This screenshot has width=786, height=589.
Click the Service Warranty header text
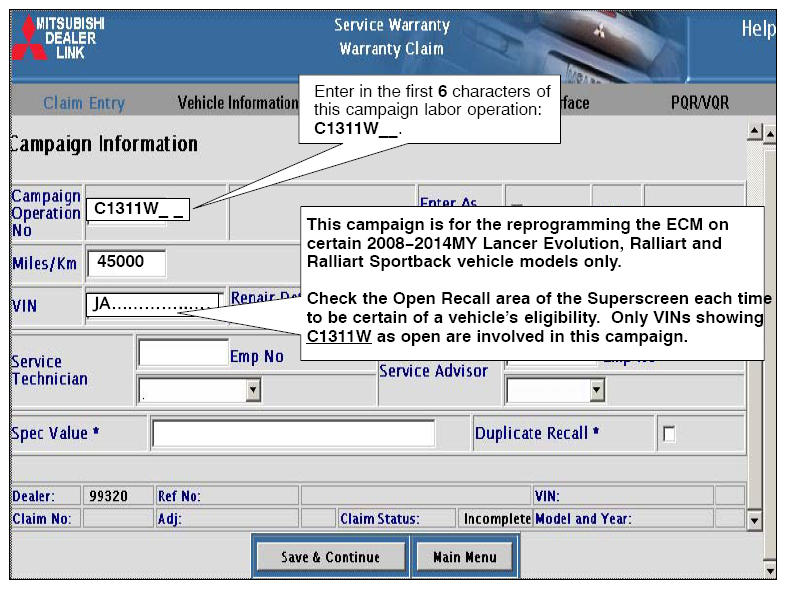click(x=392, y=25)
